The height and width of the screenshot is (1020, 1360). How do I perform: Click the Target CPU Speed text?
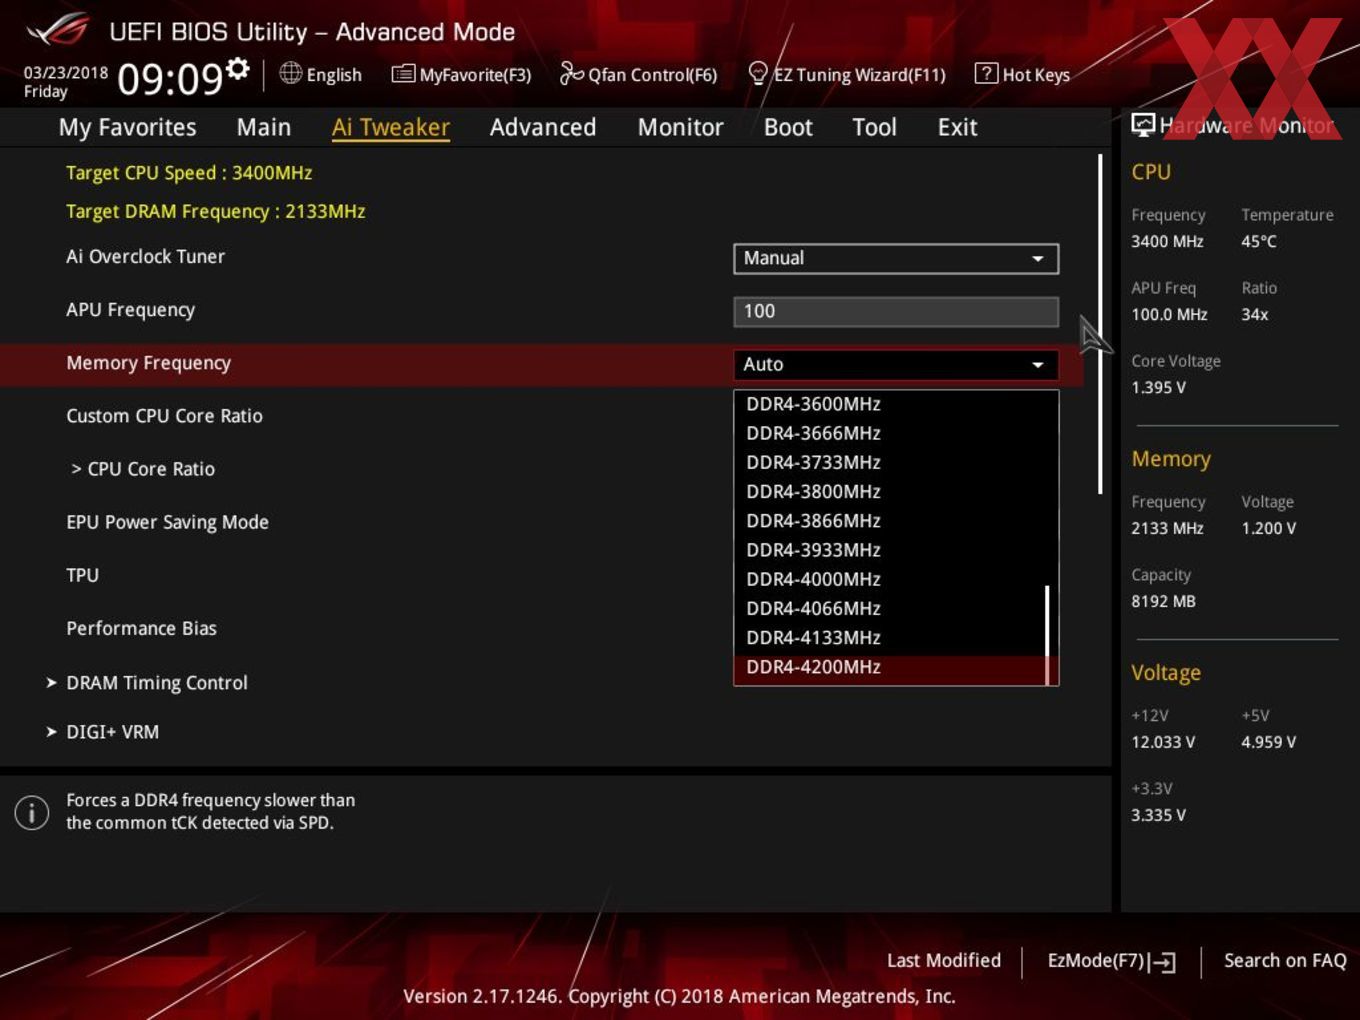[x=189, y=173]
